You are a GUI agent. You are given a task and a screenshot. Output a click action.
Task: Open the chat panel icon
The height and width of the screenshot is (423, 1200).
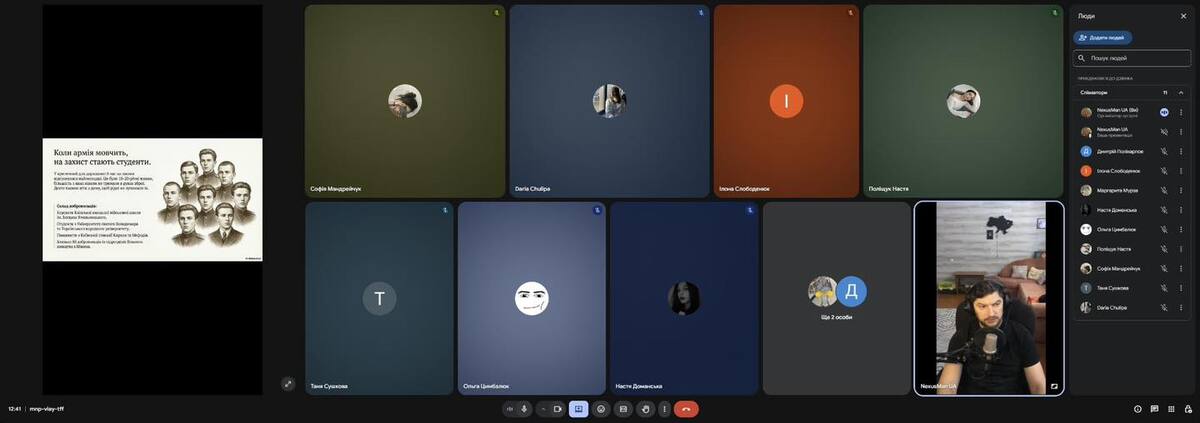1154,409
